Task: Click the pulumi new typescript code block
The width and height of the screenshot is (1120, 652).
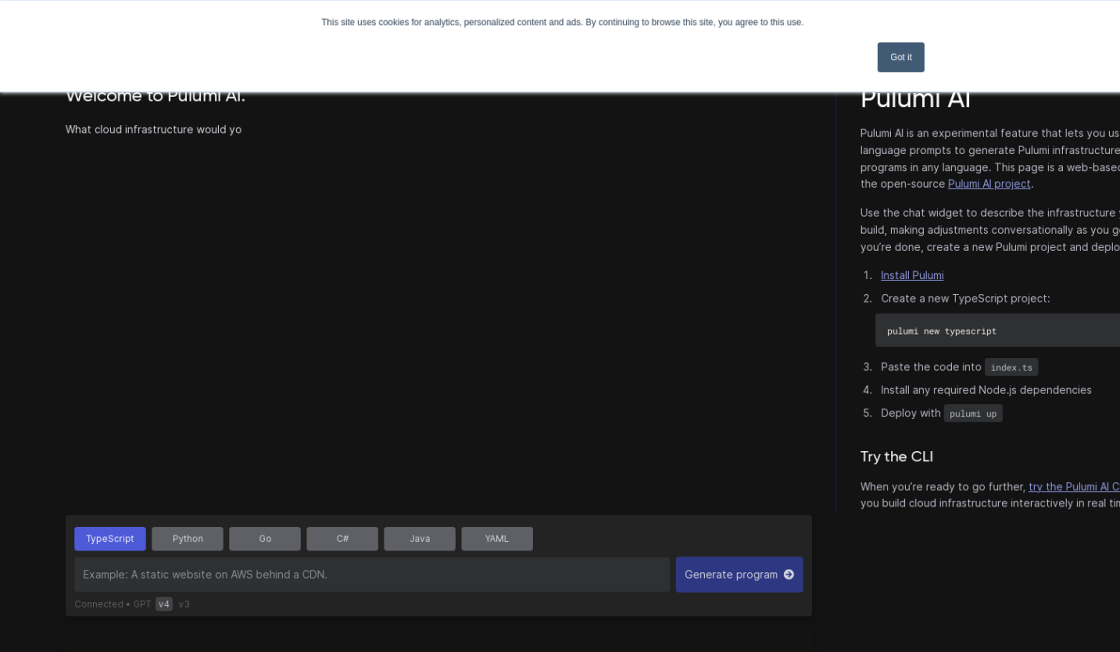Action: pos(996,331)
